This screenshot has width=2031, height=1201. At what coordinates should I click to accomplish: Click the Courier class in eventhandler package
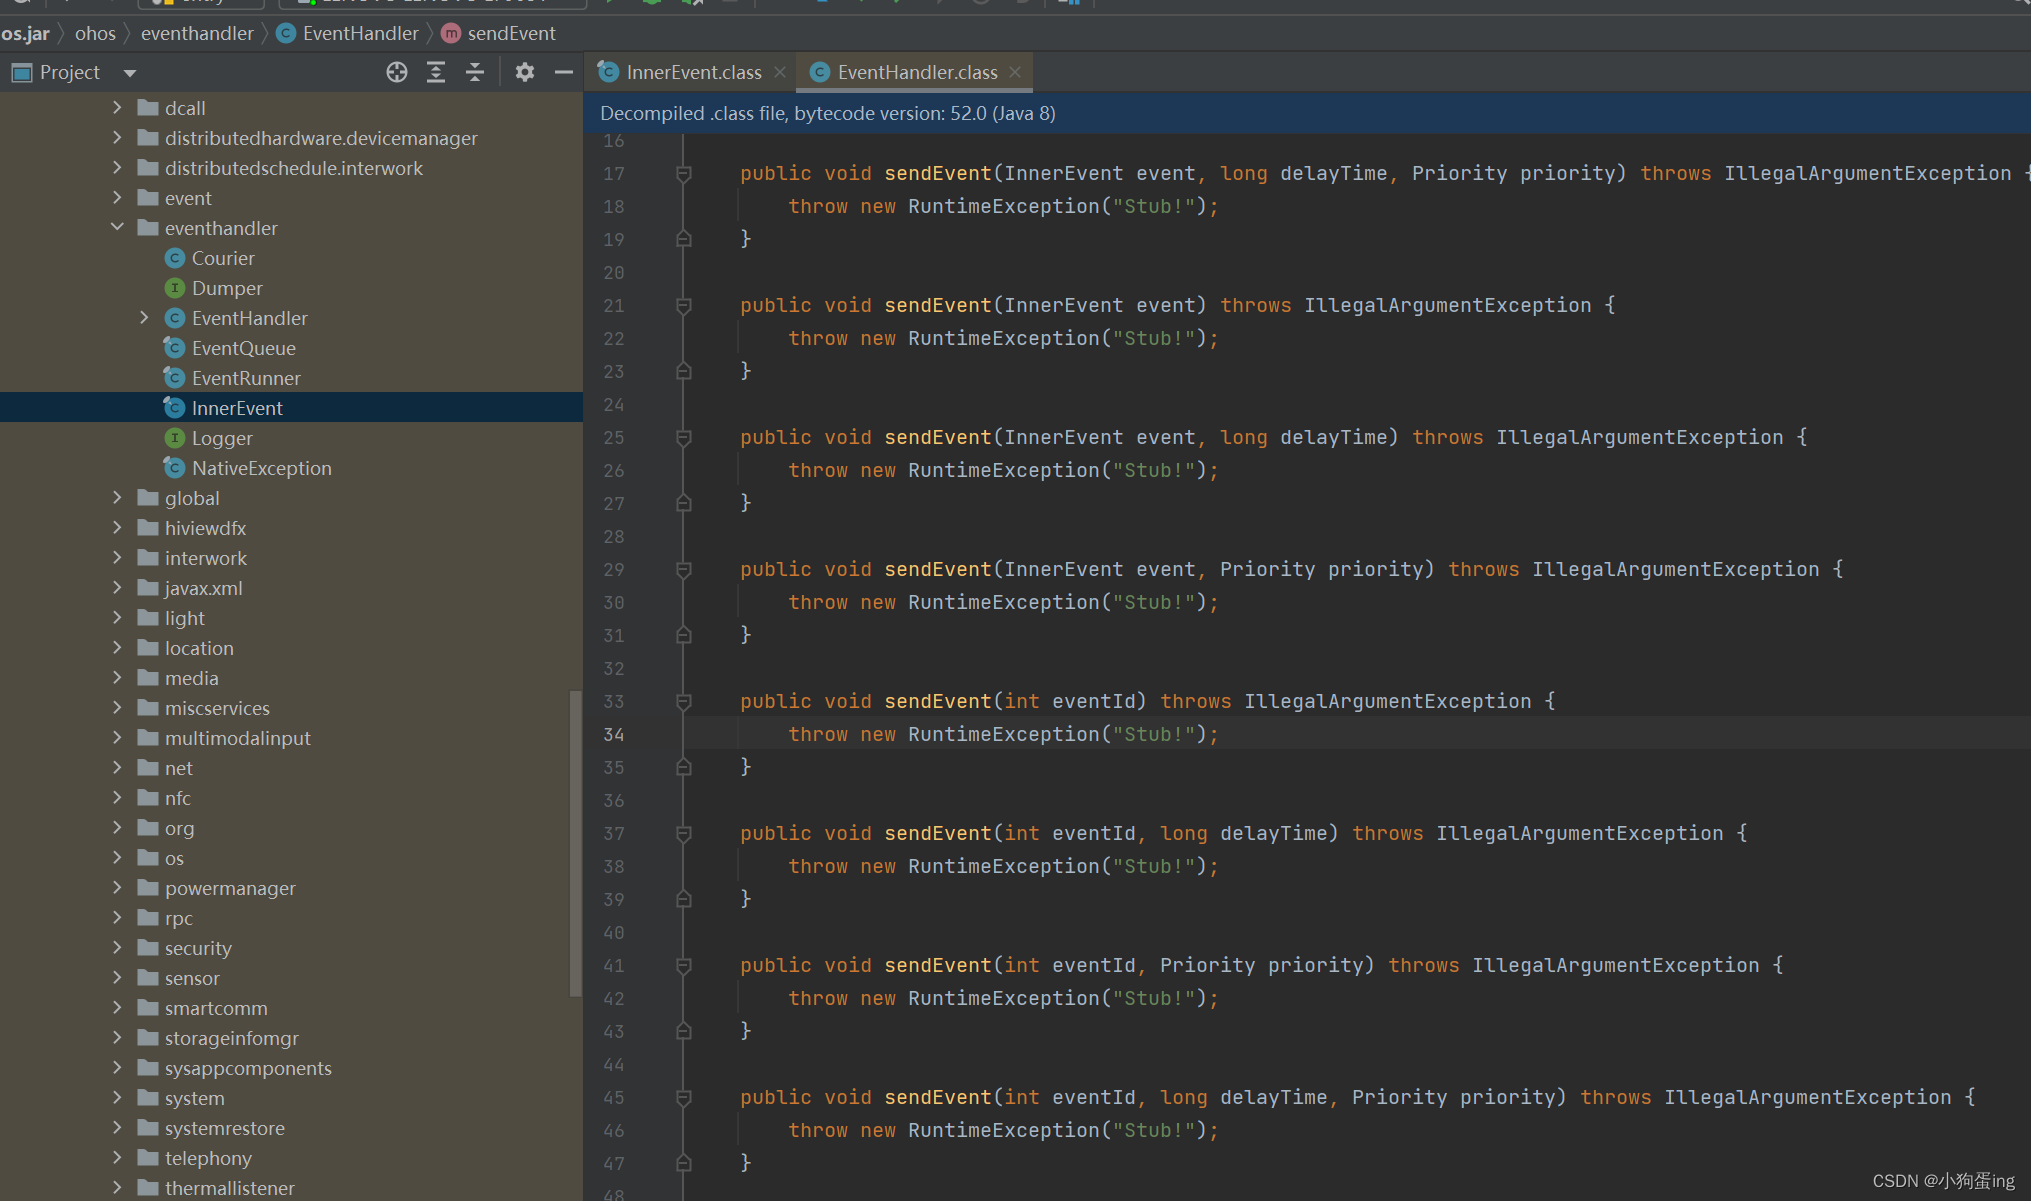[x=223, y=257]
